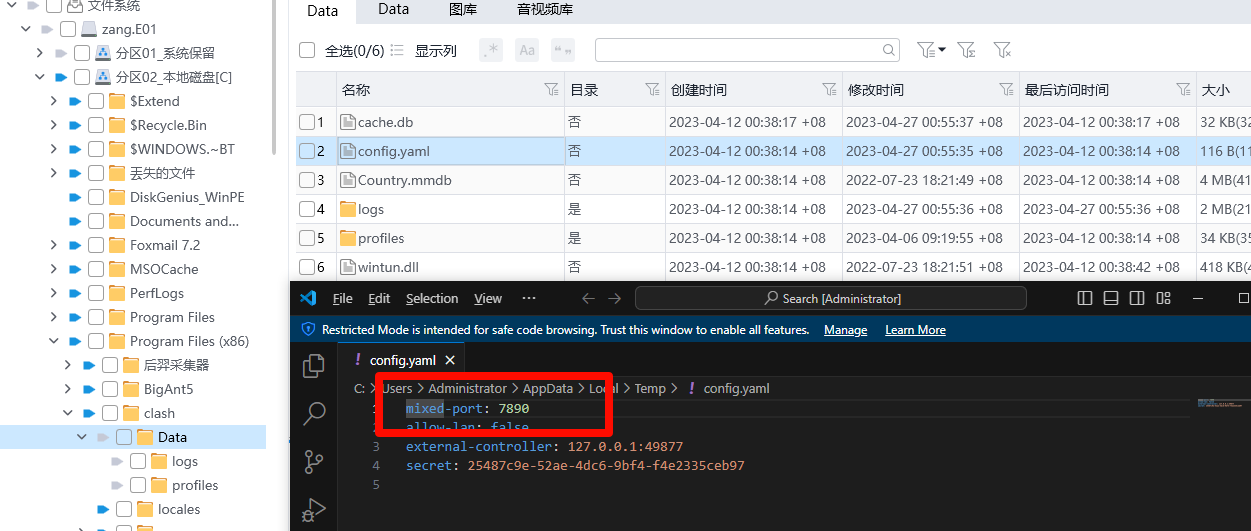Check the box for logs row in table
The height and width of the screenshot is (531, 1251).
[307, 209]
